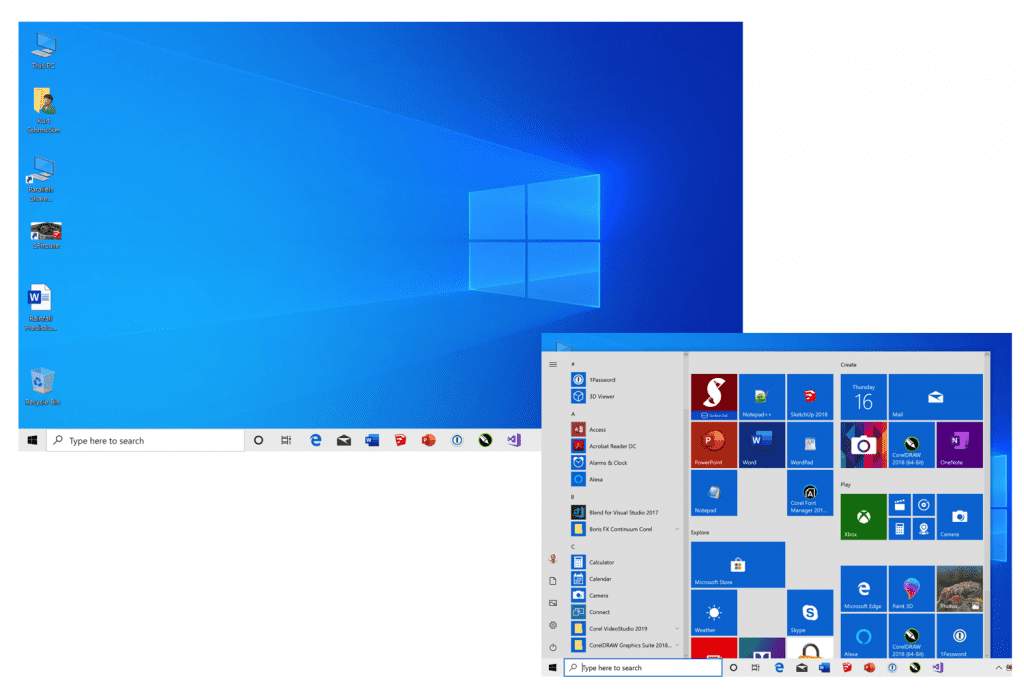Expand Boris FX Continuum Corel folder
Viewport: 1024px width, 698px height.
point(626,529)
